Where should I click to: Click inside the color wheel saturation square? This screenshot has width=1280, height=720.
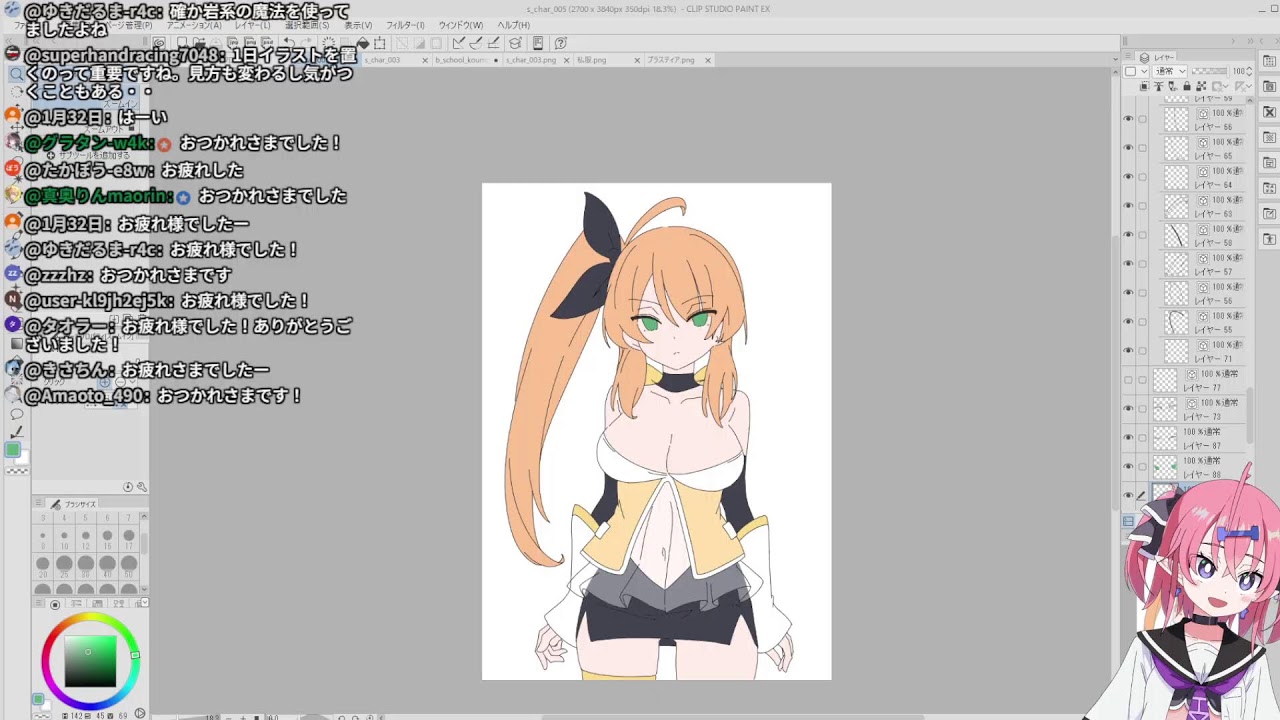(x=90, y=660)
